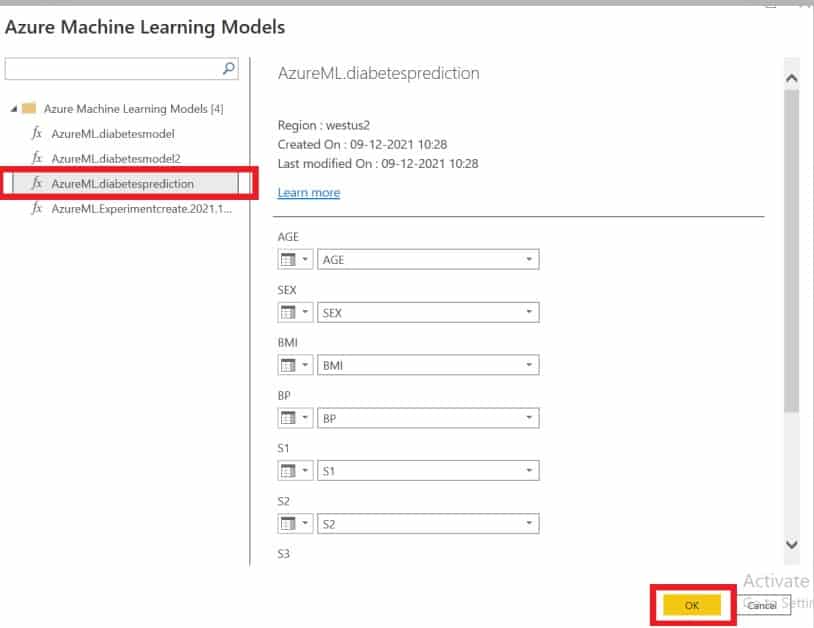The width and height of the screenshot is (814, 628).
Task: Click the search magnifier icon
Action: click(228, 68)
